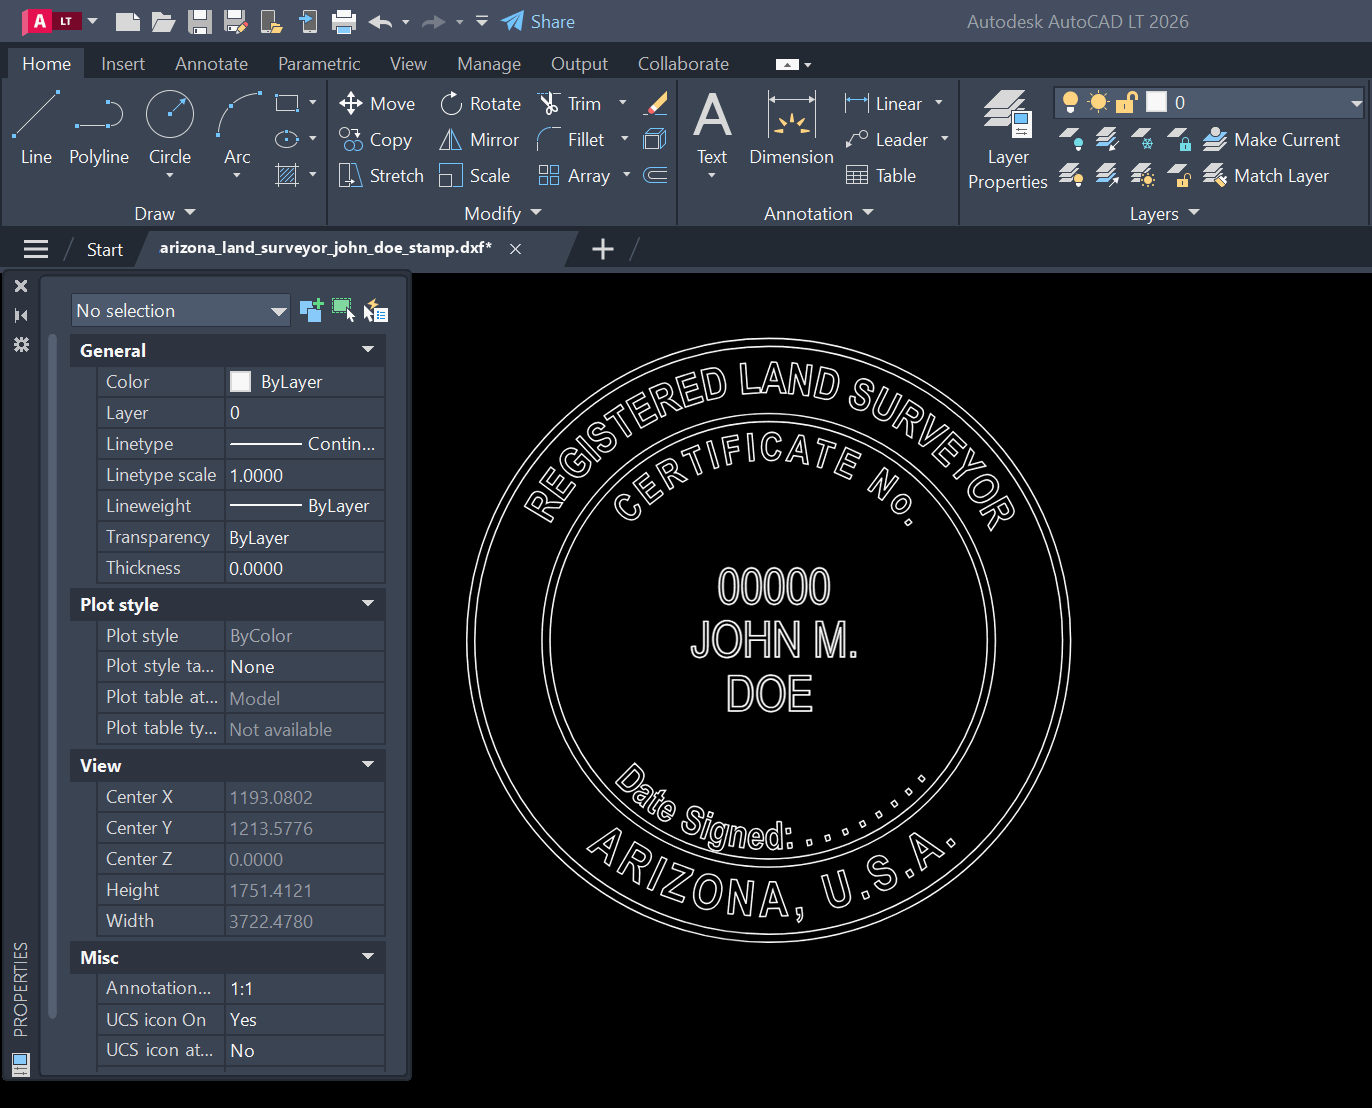Click the Linetype scale value field
The height and width of the screenshot is (1108, 1372).
tap(305, 475)
